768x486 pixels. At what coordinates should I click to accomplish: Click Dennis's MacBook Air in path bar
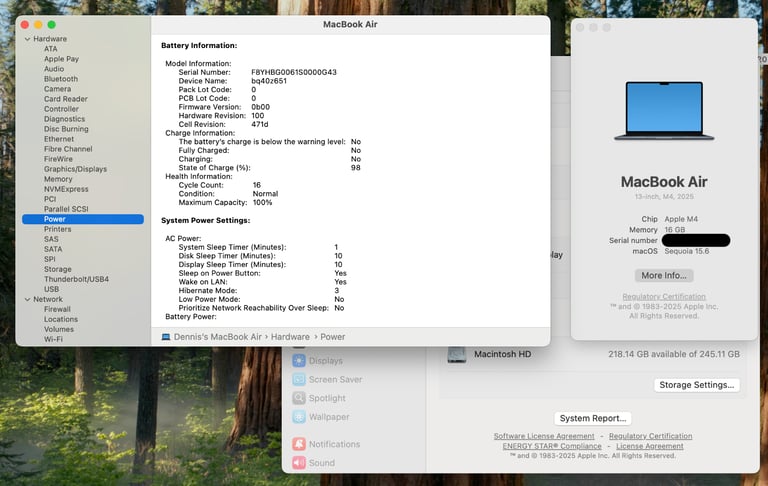coord(217,337)
